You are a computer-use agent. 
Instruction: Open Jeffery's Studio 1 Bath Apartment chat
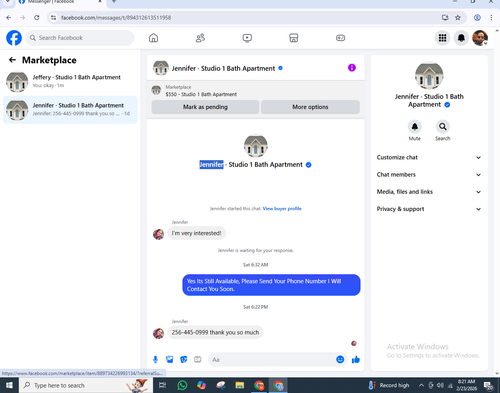[x=70, y=82]
